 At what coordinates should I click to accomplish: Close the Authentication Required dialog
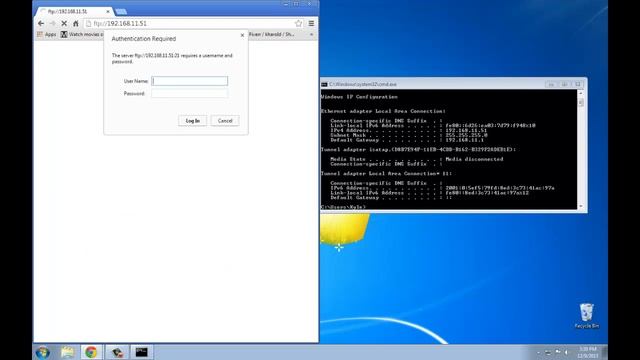tap(242, 36)
